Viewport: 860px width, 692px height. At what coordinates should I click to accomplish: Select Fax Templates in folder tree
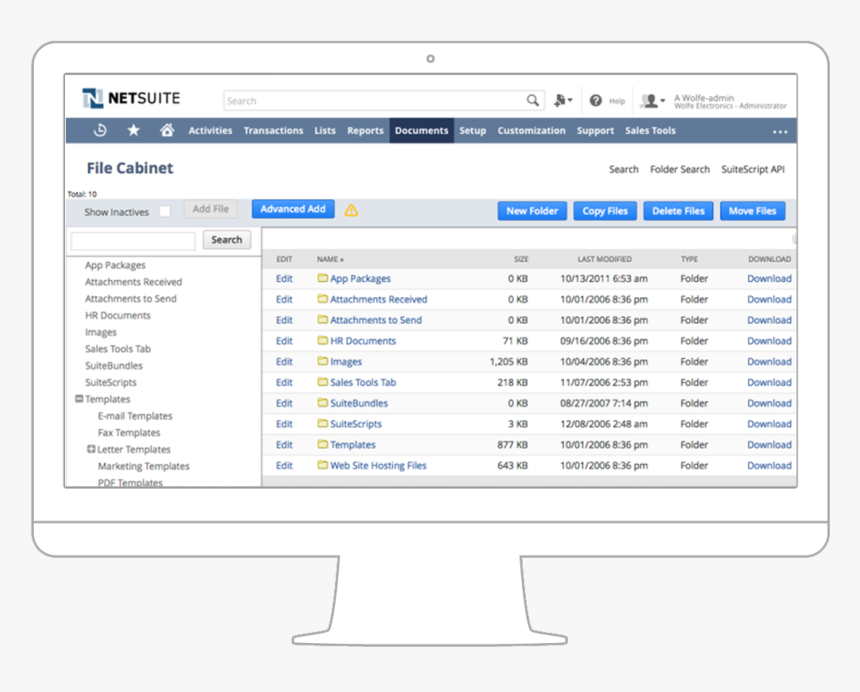click(x=129, y=433)
